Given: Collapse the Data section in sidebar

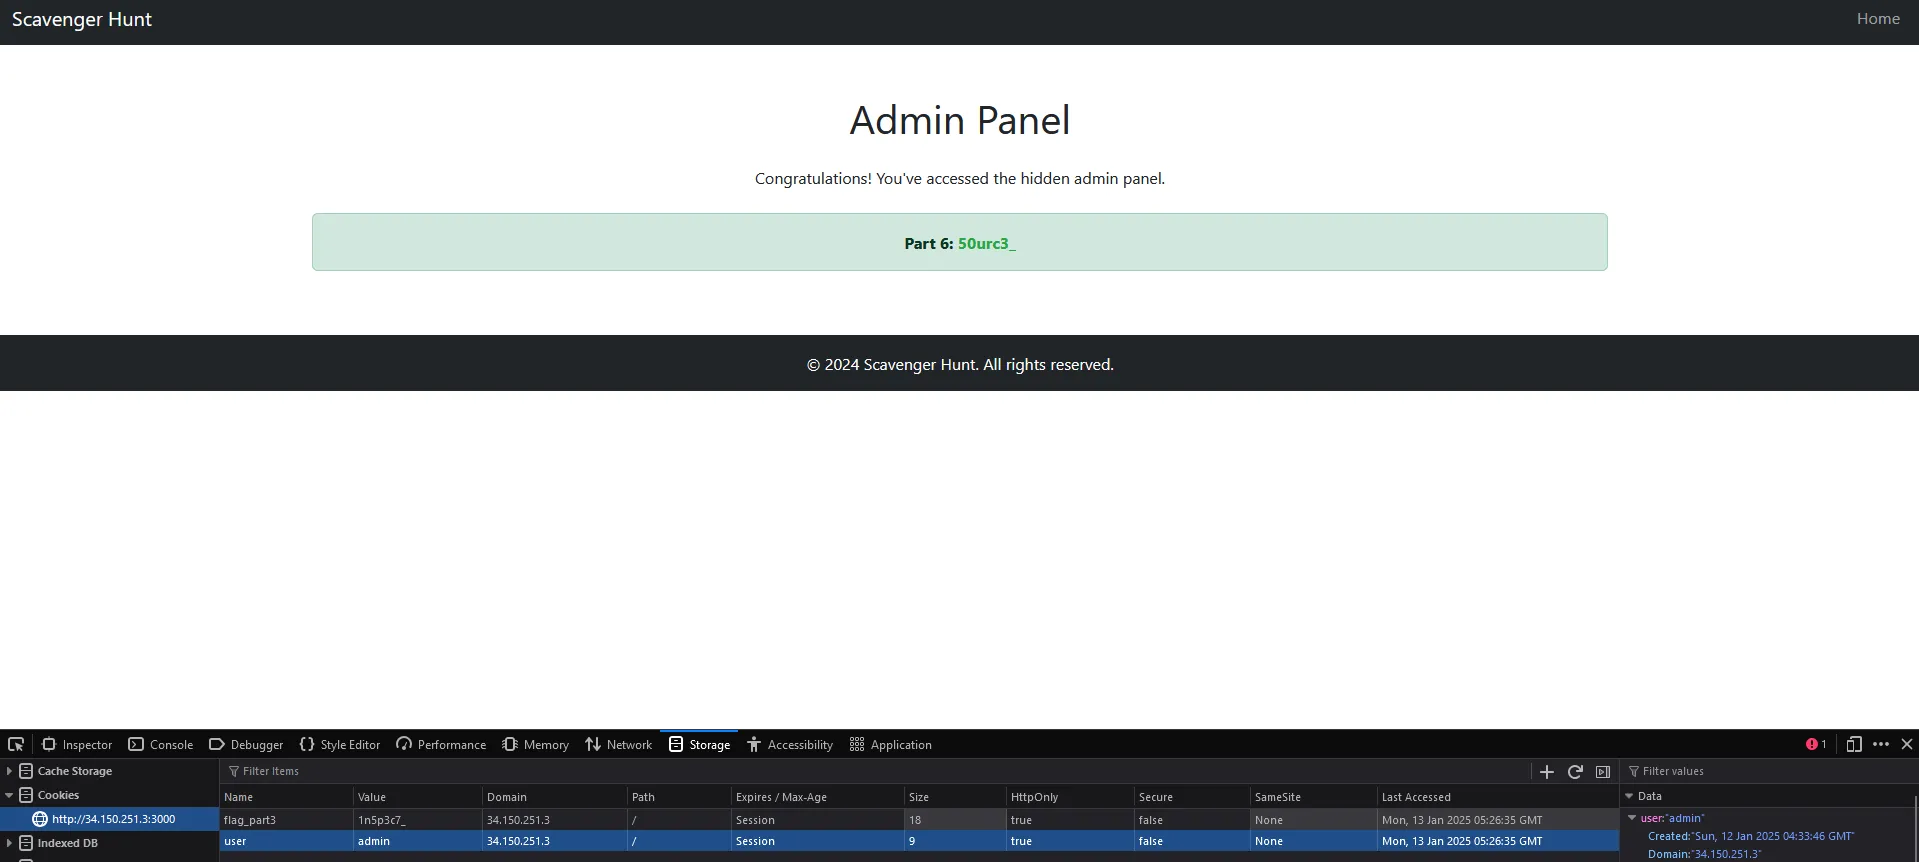Looking at the screenshot, I should point(1629,796).
